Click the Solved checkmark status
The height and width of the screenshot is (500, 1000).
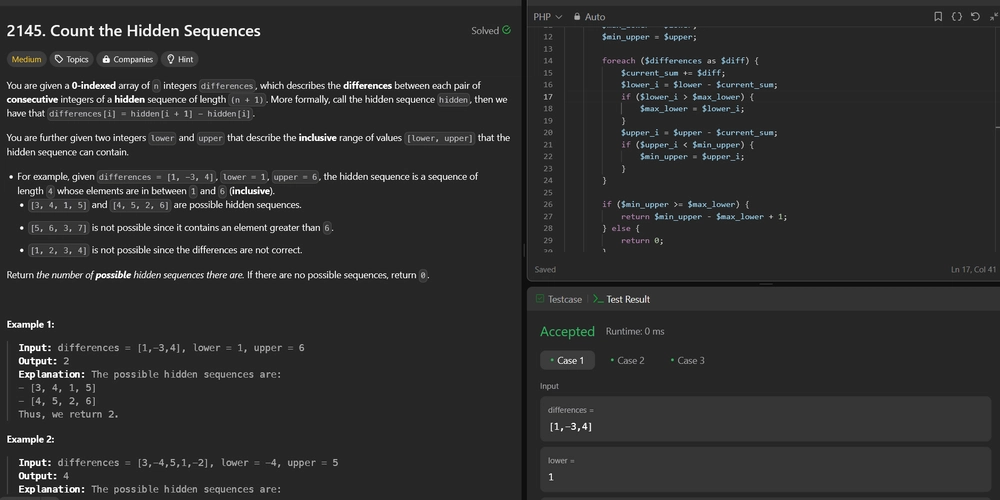(490, 30)
